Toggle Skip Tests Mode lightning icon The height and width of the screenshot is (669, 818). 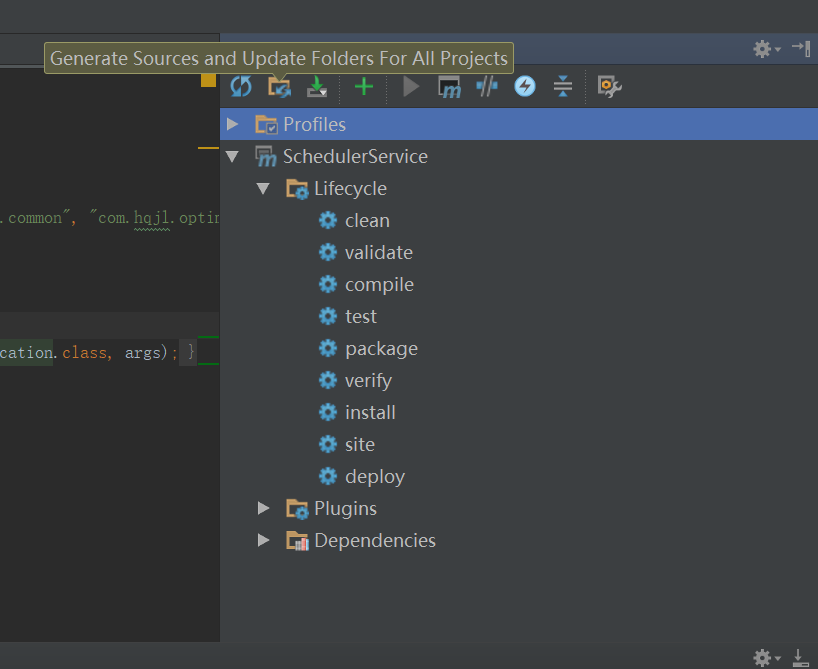coord(525,86)
